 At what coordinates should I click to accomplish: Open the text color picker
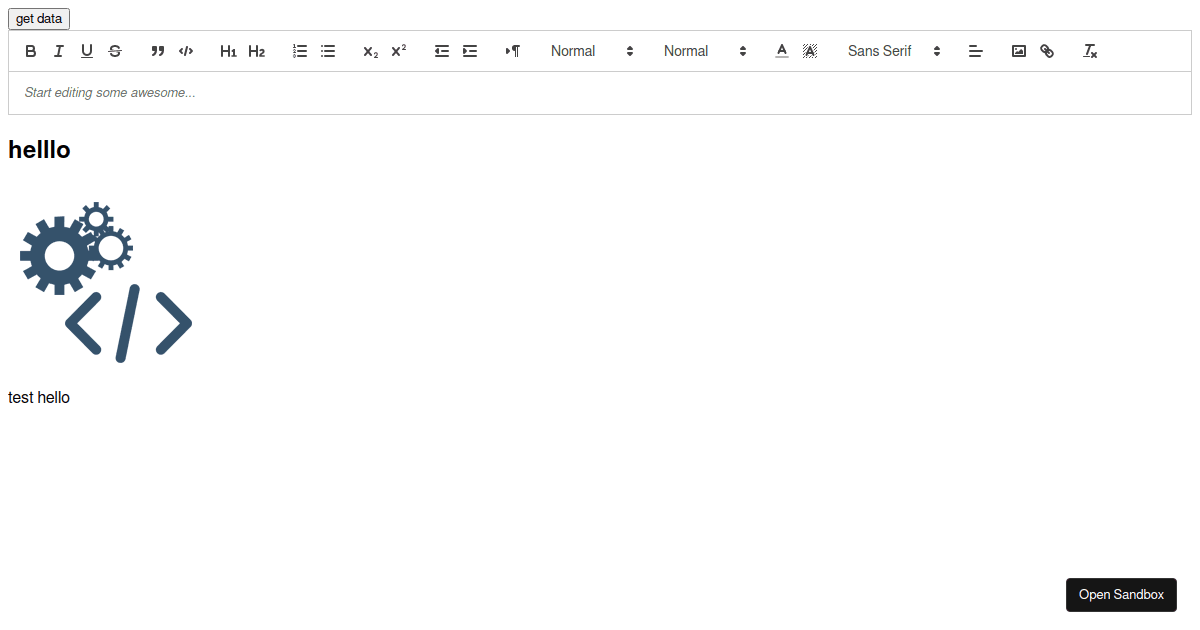(x=782, y=51)
